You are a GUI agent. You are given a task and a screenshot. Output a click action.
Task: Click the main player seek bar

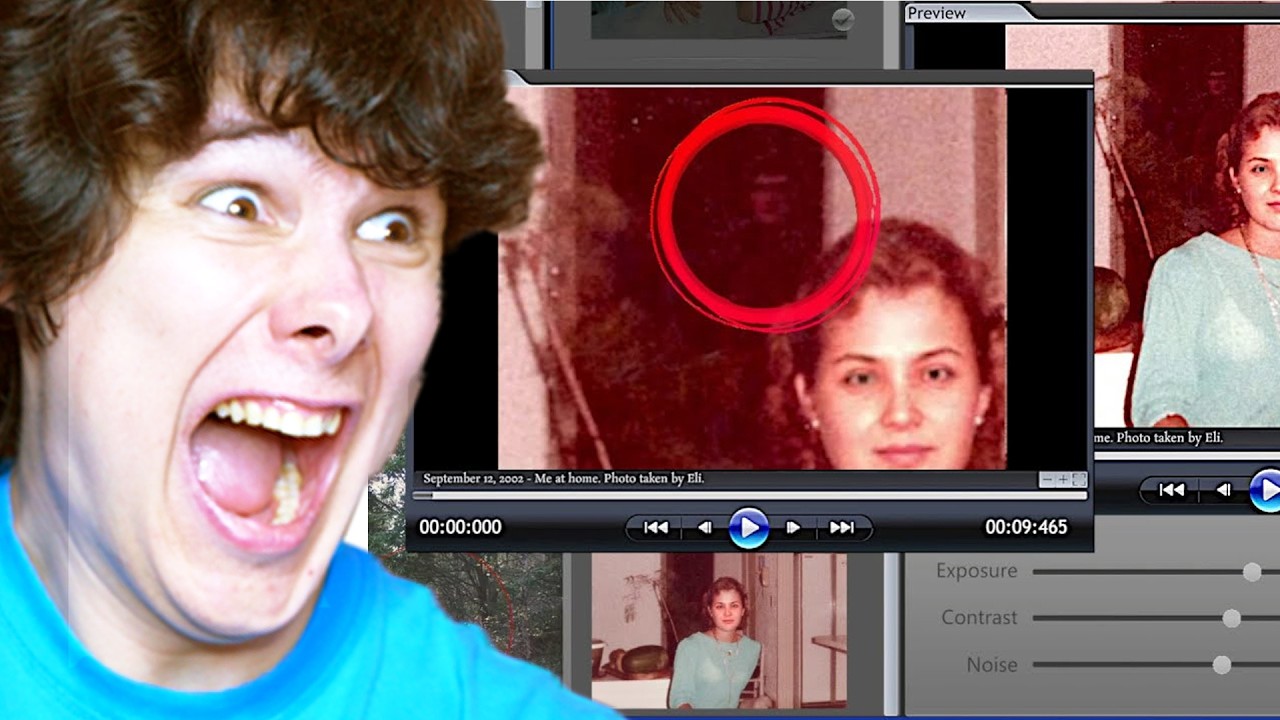[x=750, y=495]
